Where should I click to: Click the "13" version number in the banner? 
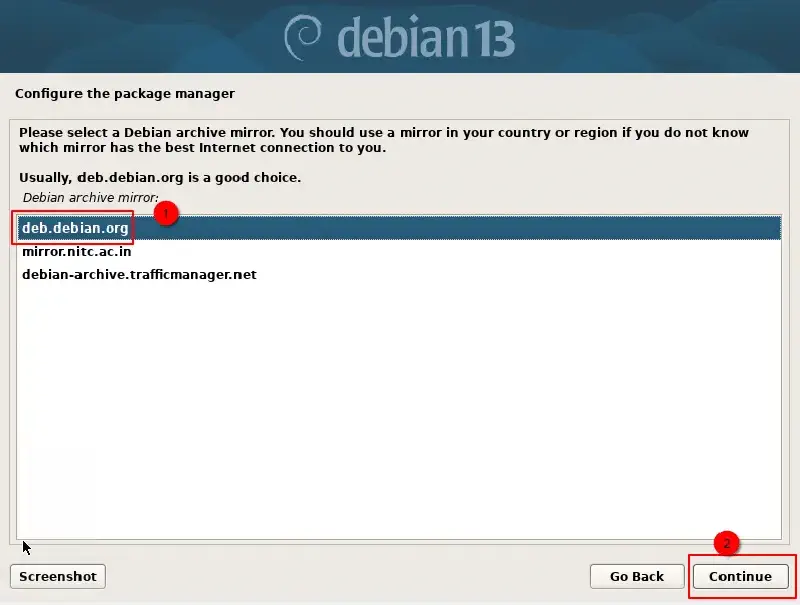493,39
